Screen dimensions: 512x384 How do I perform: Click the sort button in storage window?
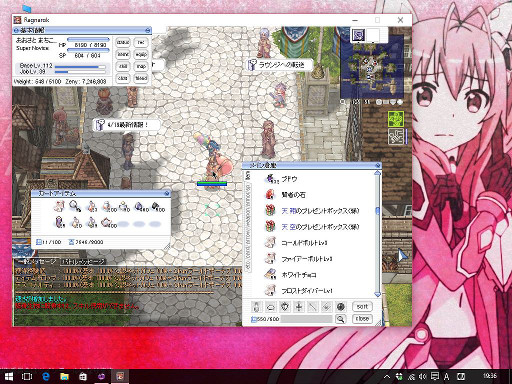point(362,306)
